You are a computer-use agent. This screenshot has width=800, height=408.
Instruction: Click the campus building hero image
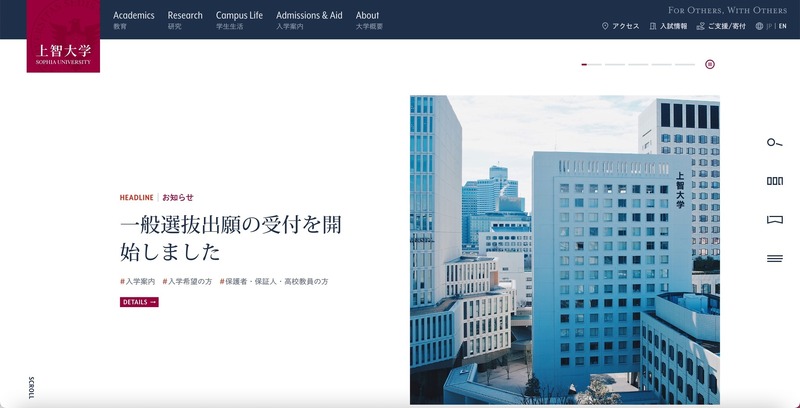click(564, 250)
